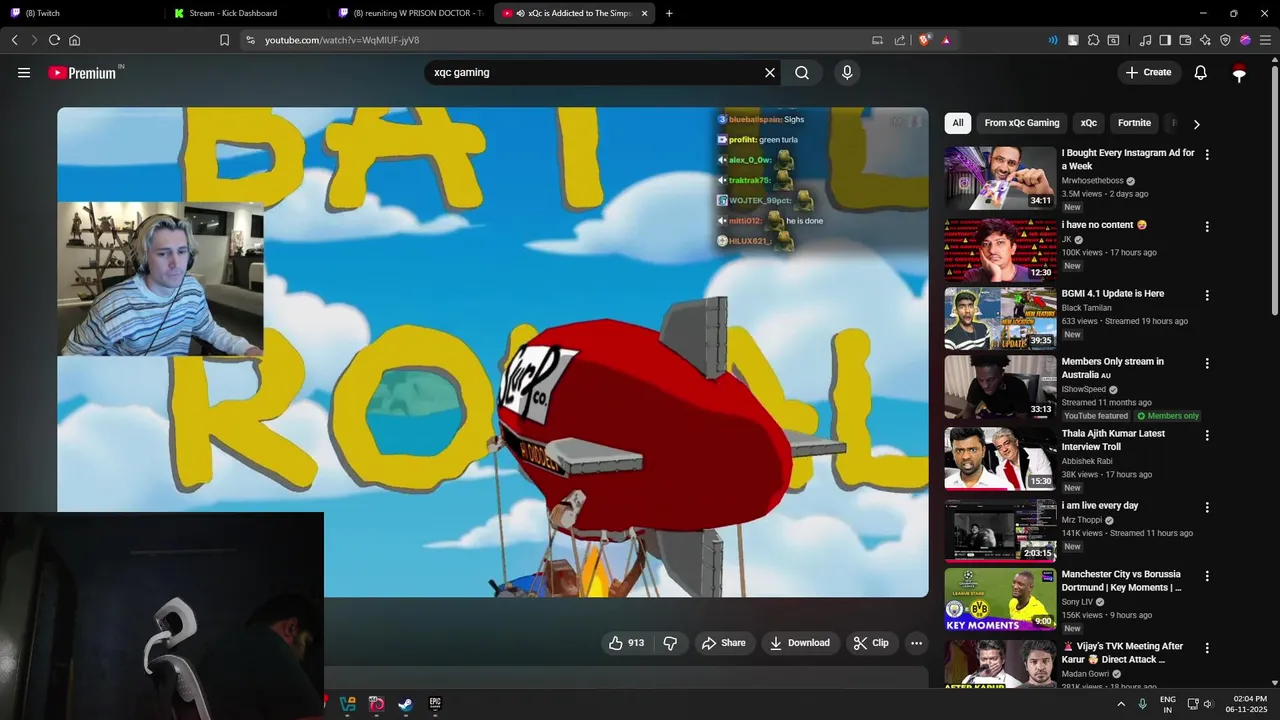
Task: Open Brave Shields lion icon
Action: [925, 40]
